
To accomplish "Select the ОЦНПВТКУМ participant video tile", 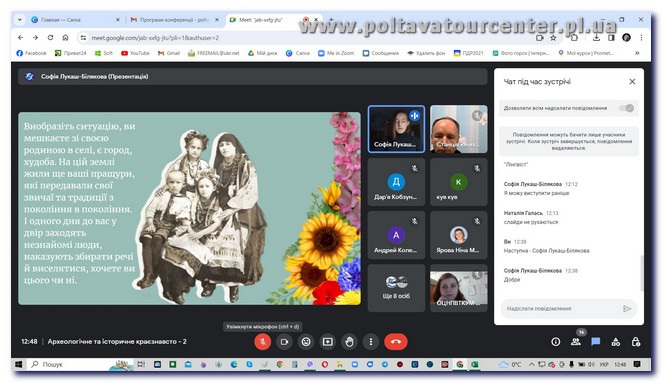I will (x=459, y=288).
